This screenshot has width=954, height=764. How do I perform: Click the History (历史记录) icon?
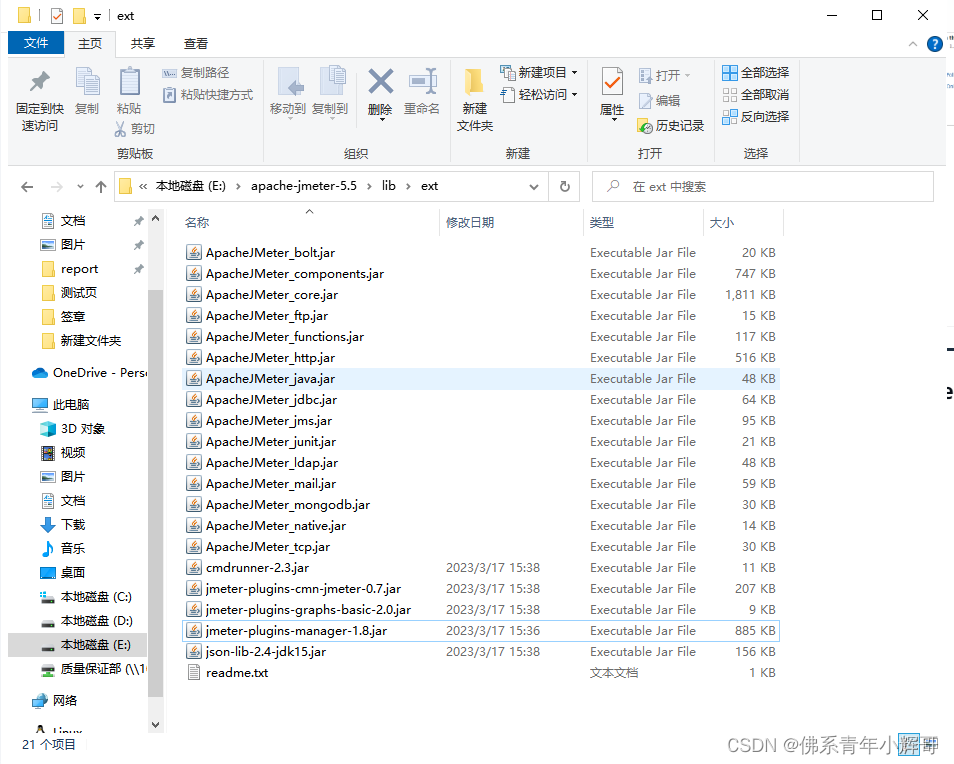pyautogui.click(x=645, y=126)
